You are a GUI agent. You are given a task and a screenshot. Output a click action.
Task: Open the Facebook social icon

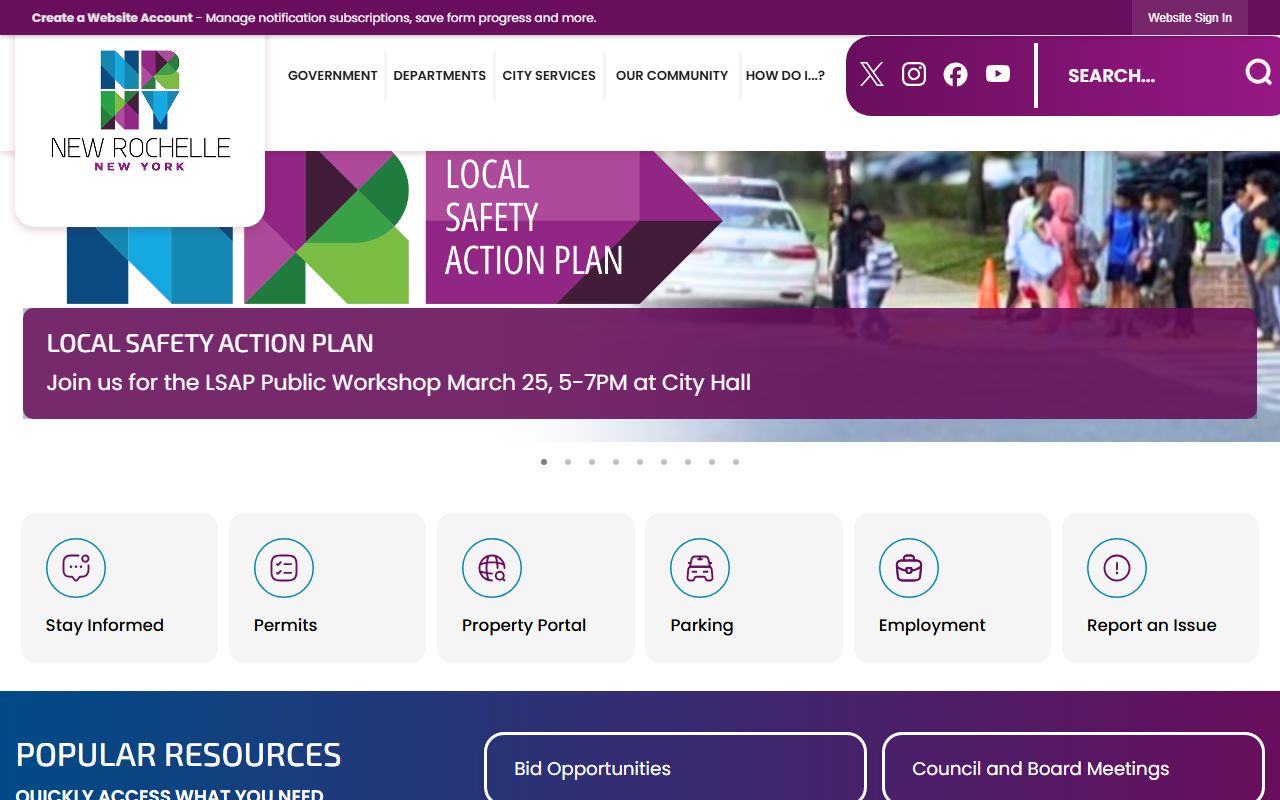(956, 74)
